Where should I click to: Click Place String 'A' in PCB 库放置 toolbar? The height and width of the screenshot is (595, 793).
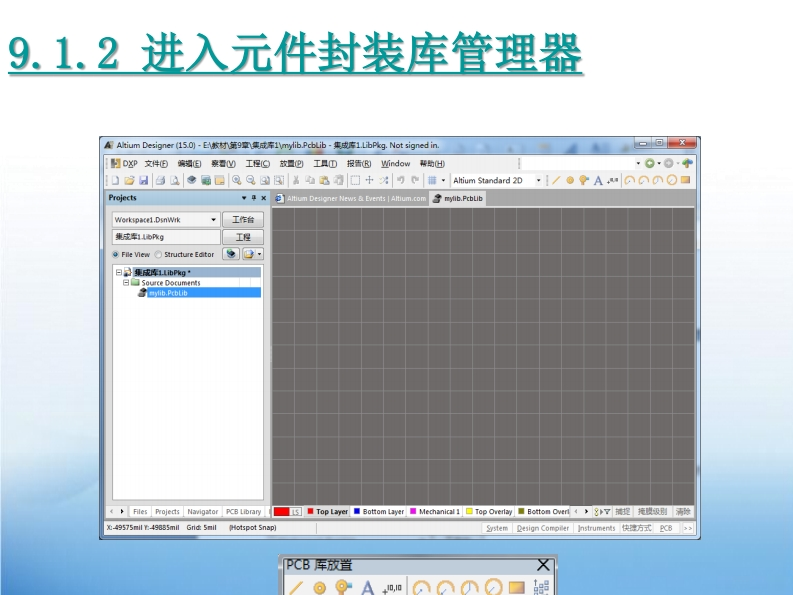tap(368, 588)
